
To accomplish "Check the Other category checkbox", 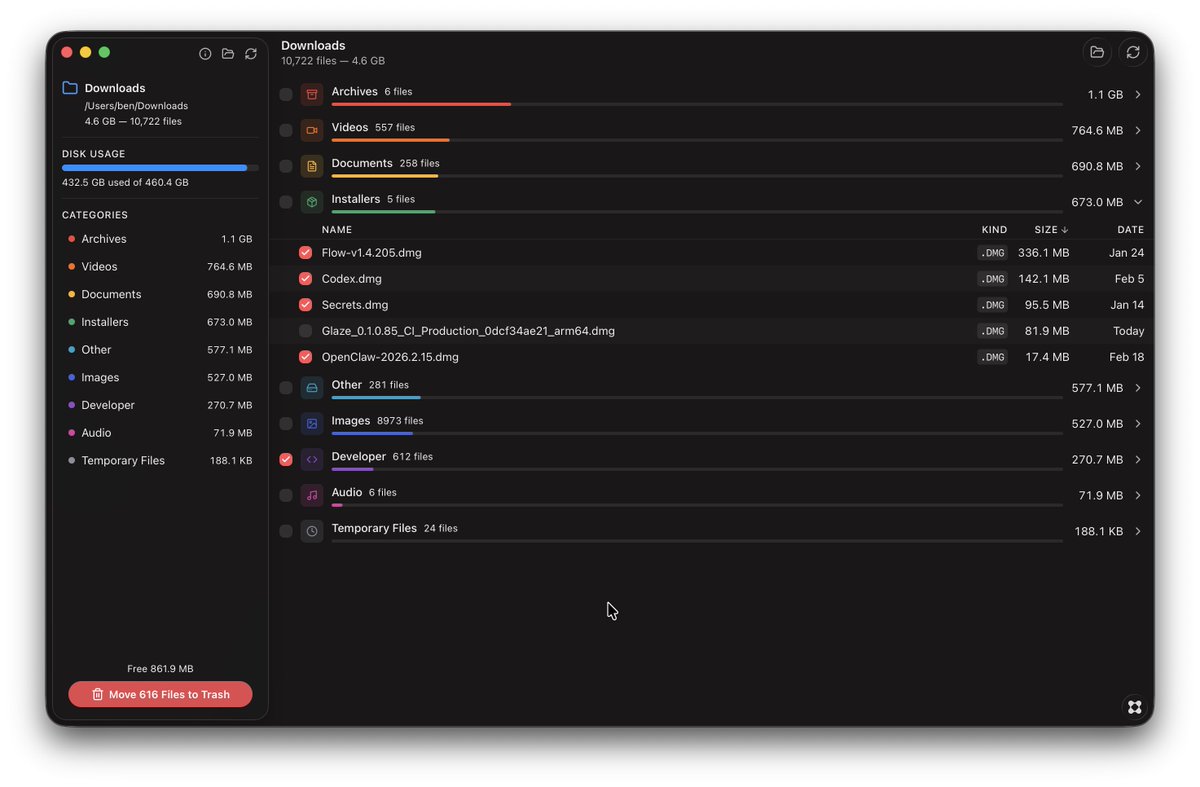I will coord(286,388).
